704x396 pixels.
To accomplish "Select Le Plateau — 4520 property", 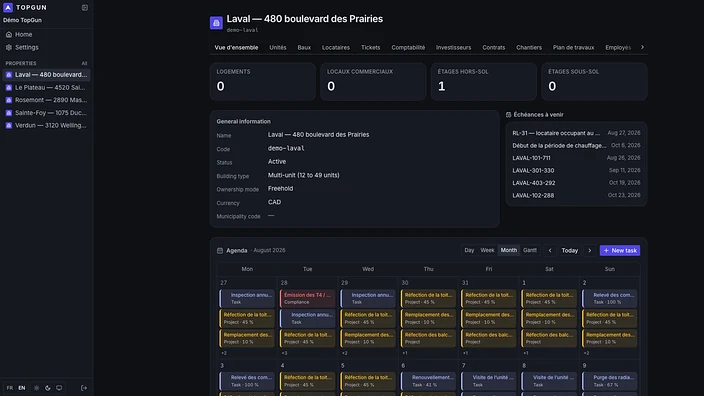I will pyautogui.click(x=46, y=88).
